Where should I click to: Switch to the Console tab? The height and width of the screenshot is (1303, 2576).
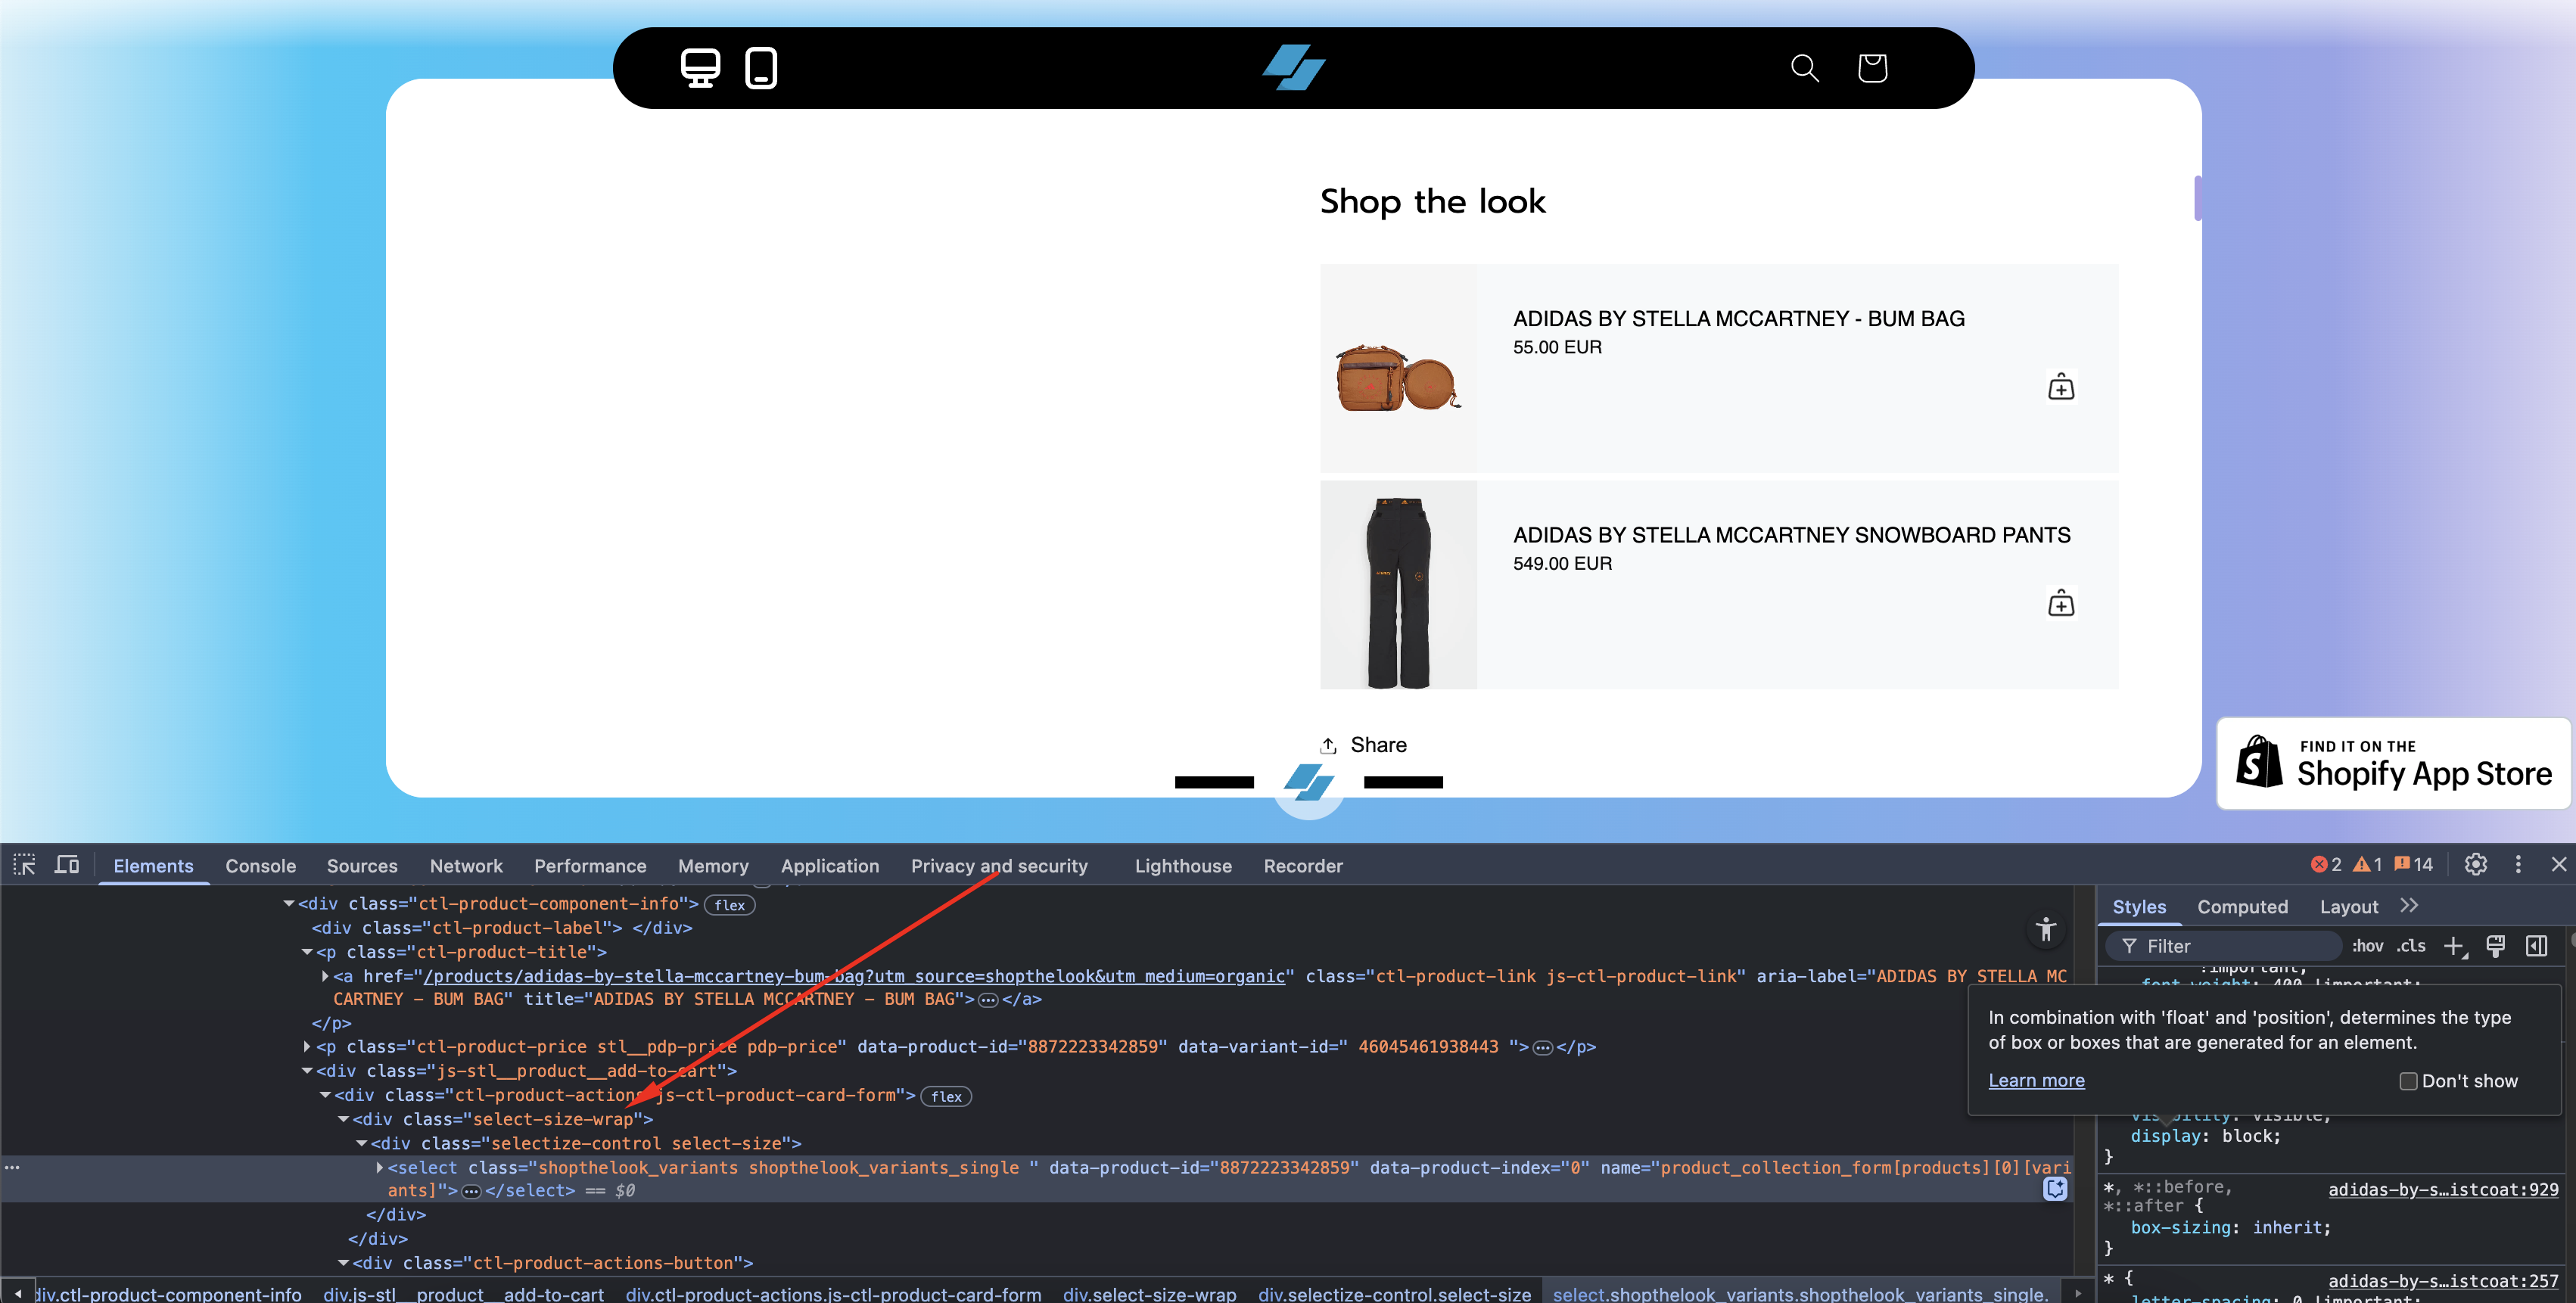(x=260, y=866)
